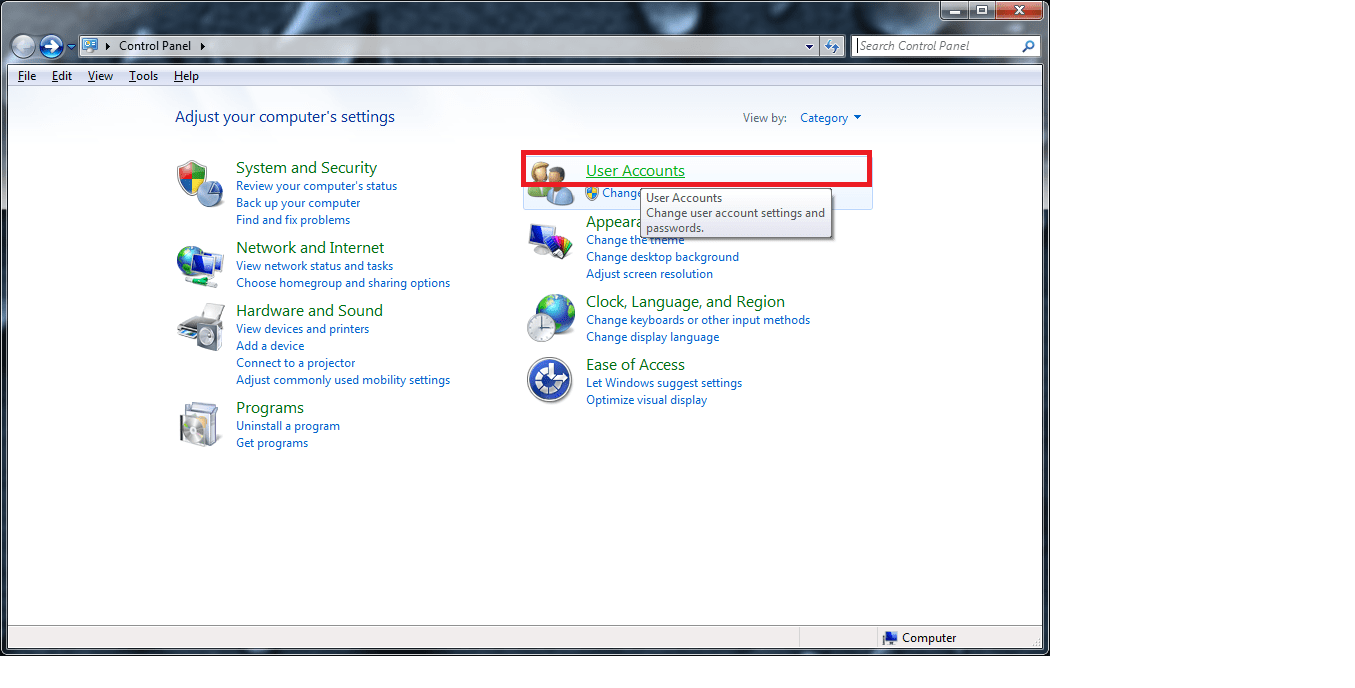Open the Edit menu
The width and height of the screenshot is (1355, 688).
click(x=62, y=76)
